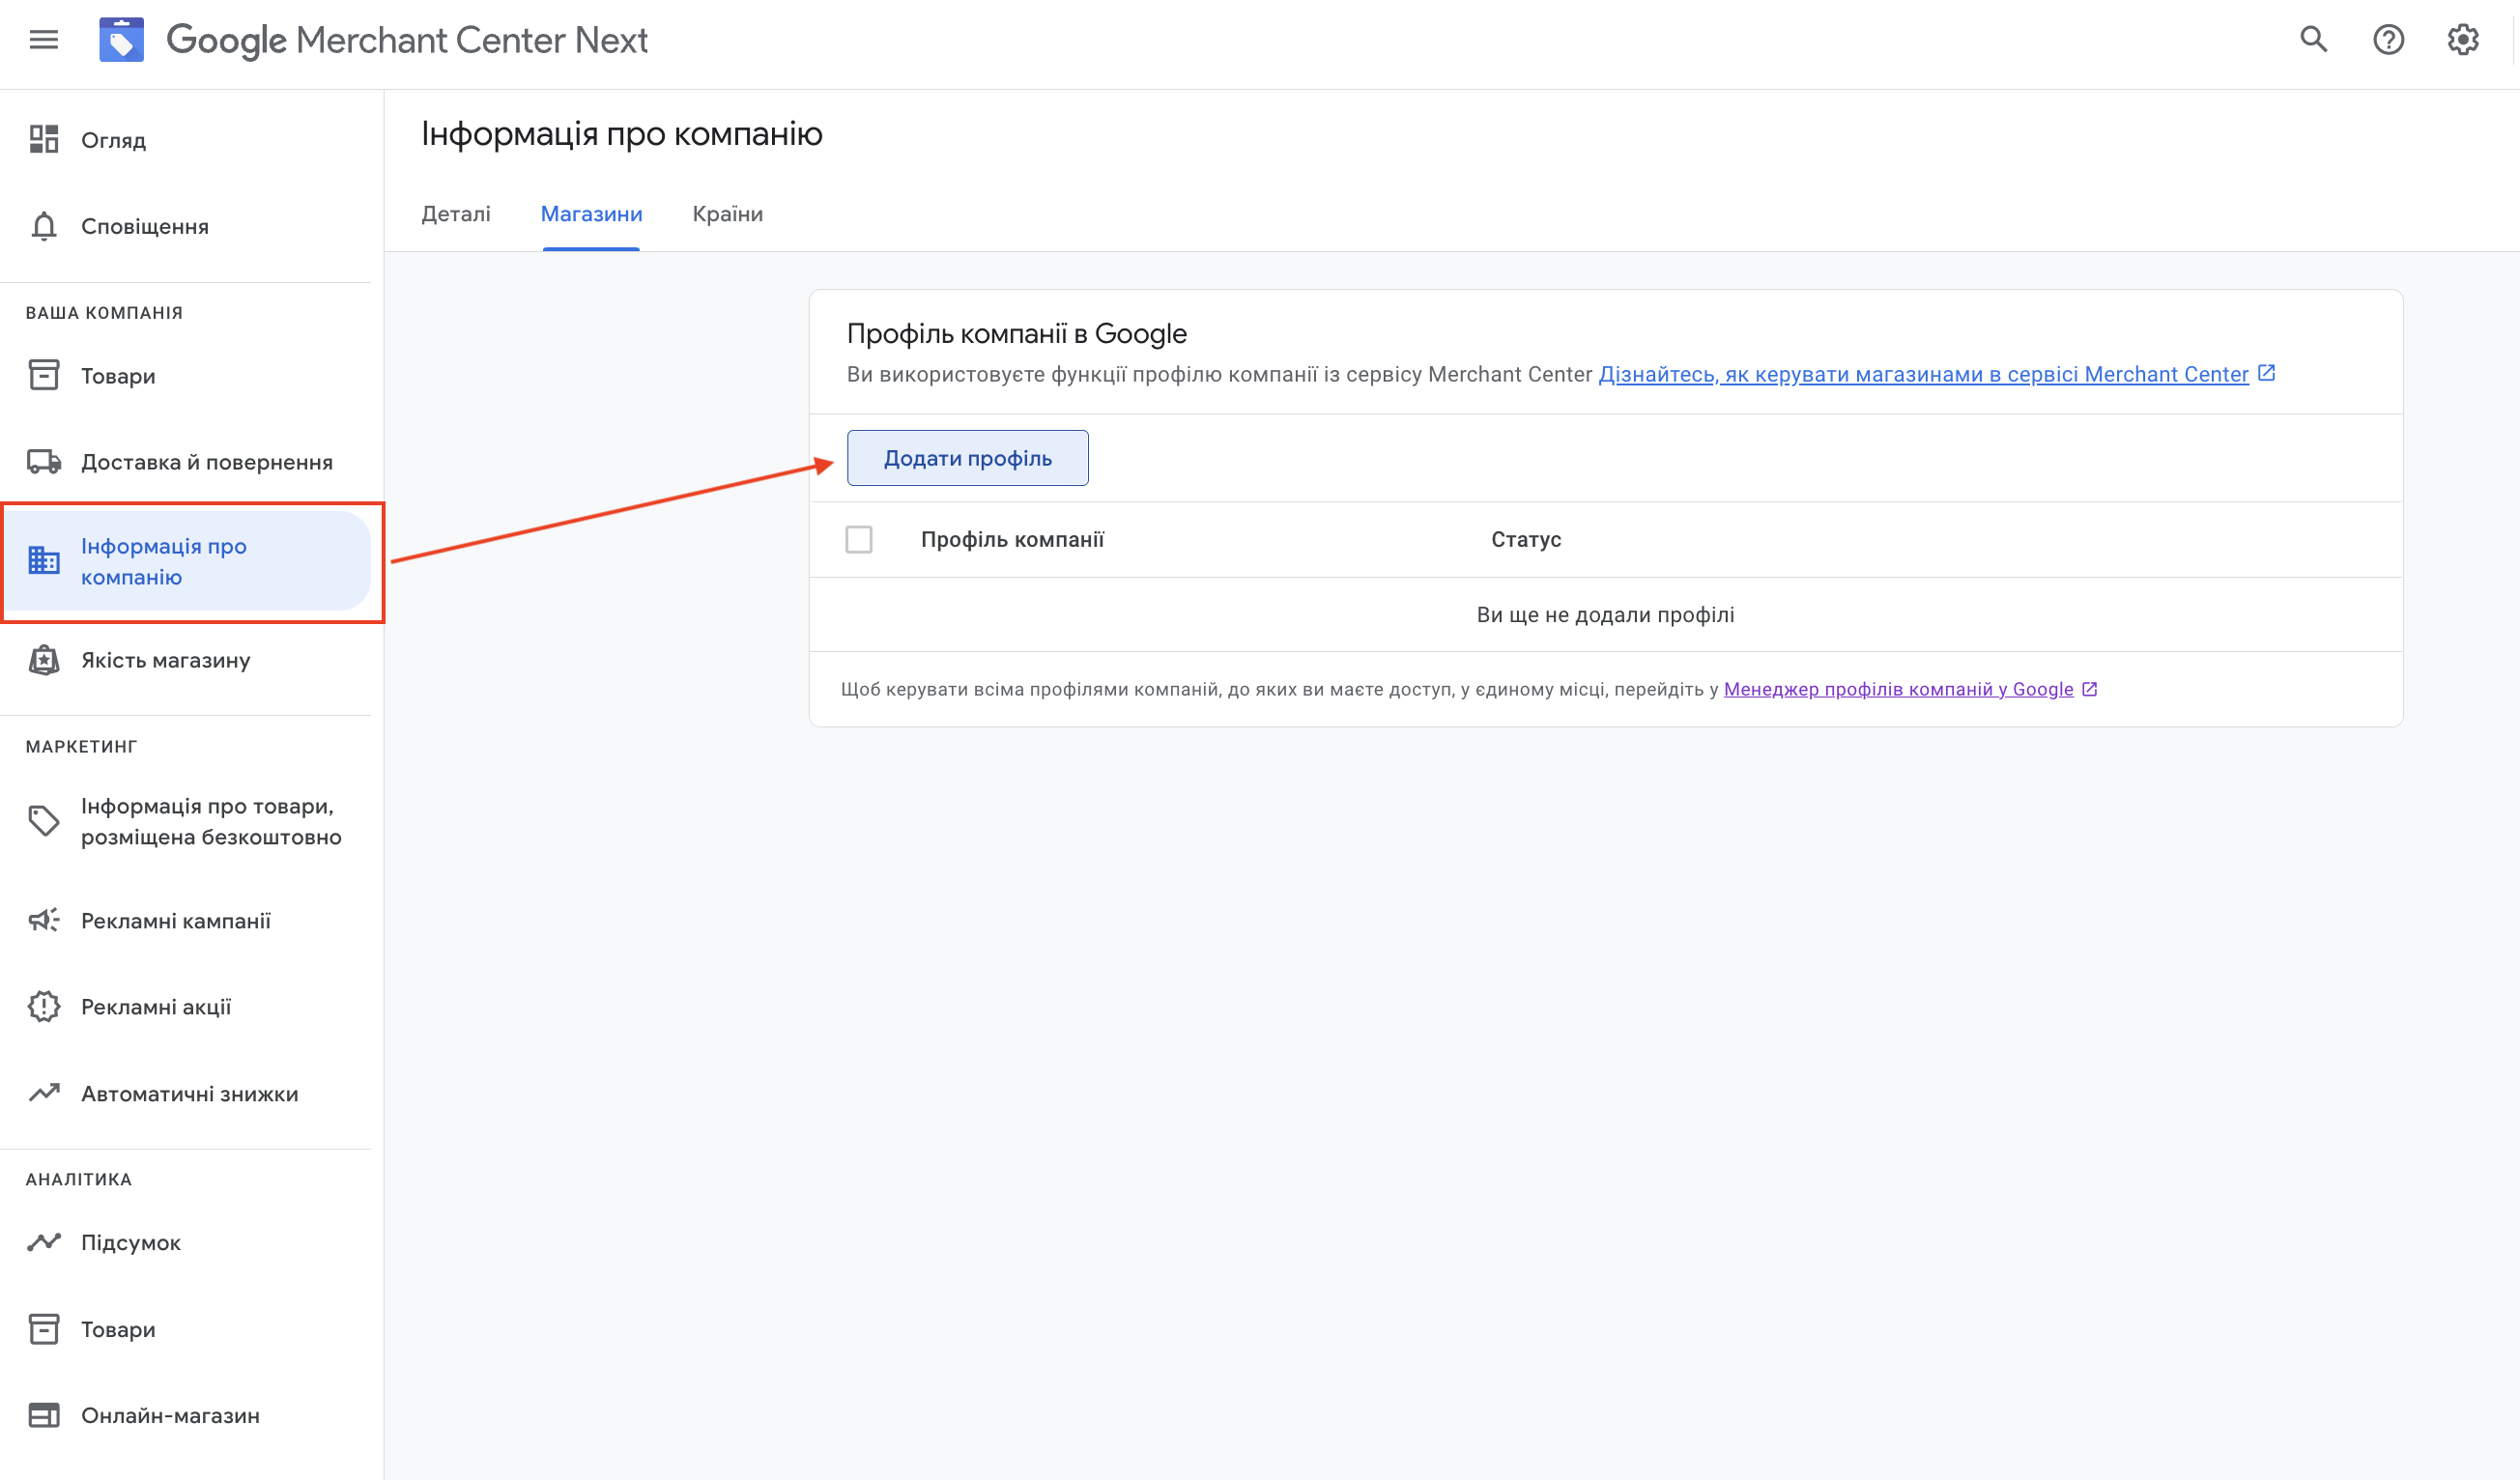Tick the Профіль компанії header checkbox
This screenshot has width=2520, height=1480.
859,540
